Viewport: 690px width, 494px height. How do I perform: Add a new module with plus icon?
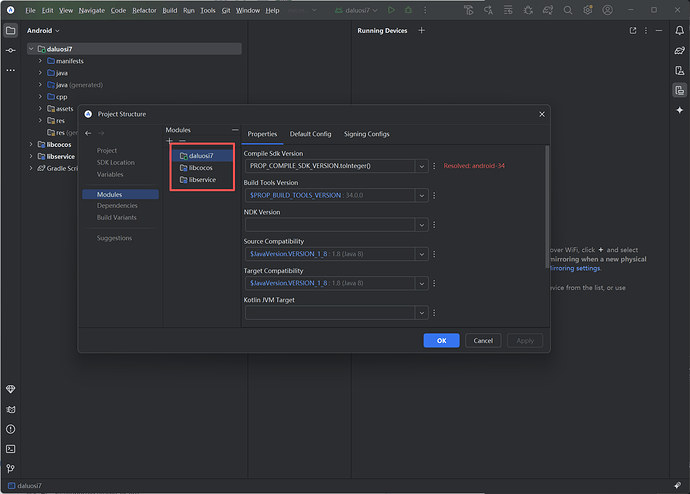click(169, 141)
